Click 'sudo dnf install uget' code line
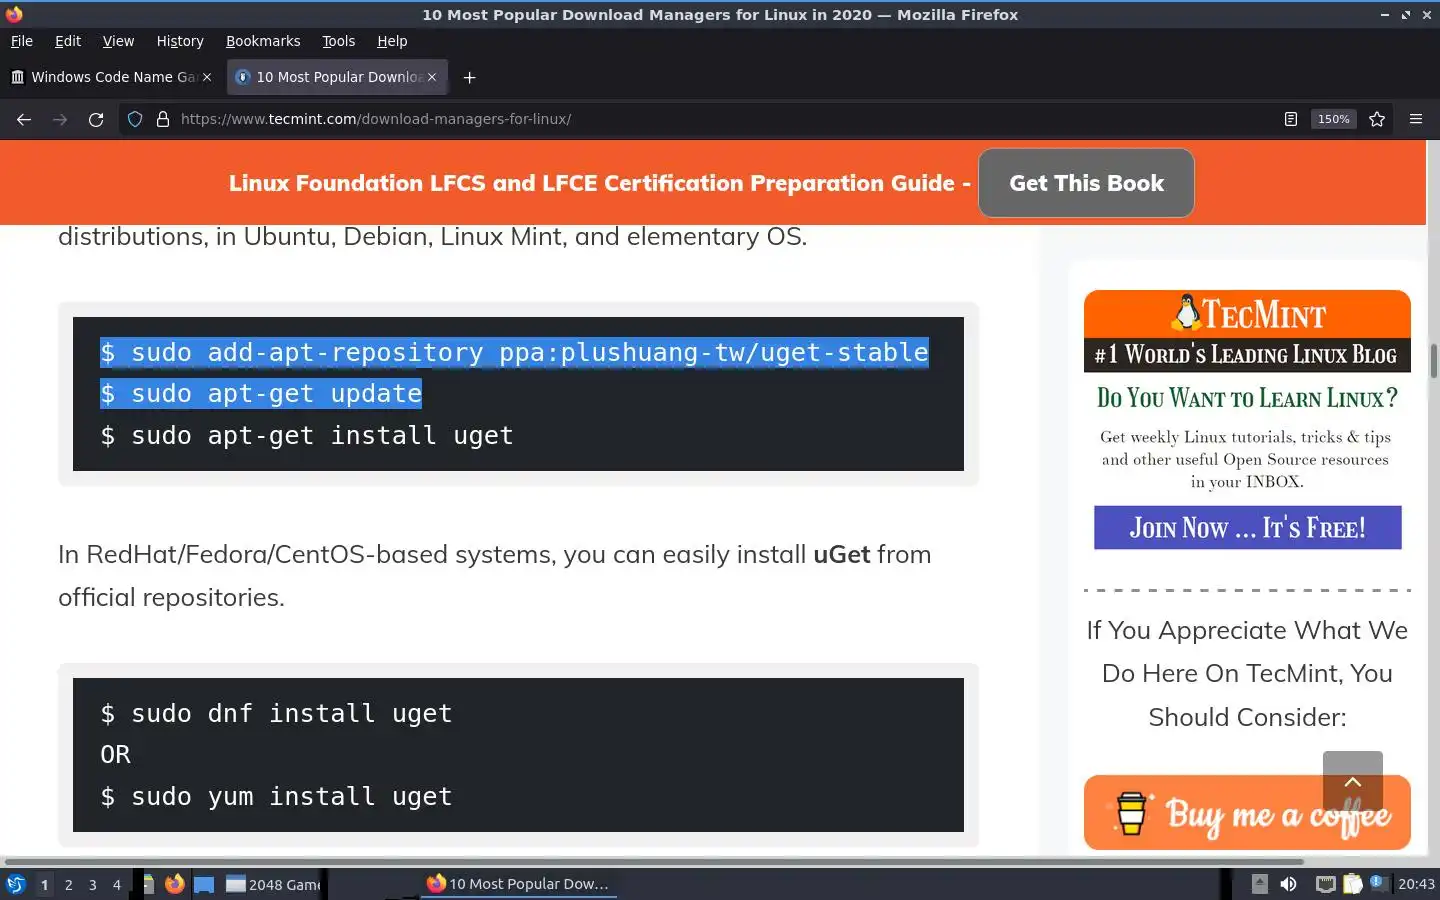Viewport: 1440px width, 900px height. point(276,714)
